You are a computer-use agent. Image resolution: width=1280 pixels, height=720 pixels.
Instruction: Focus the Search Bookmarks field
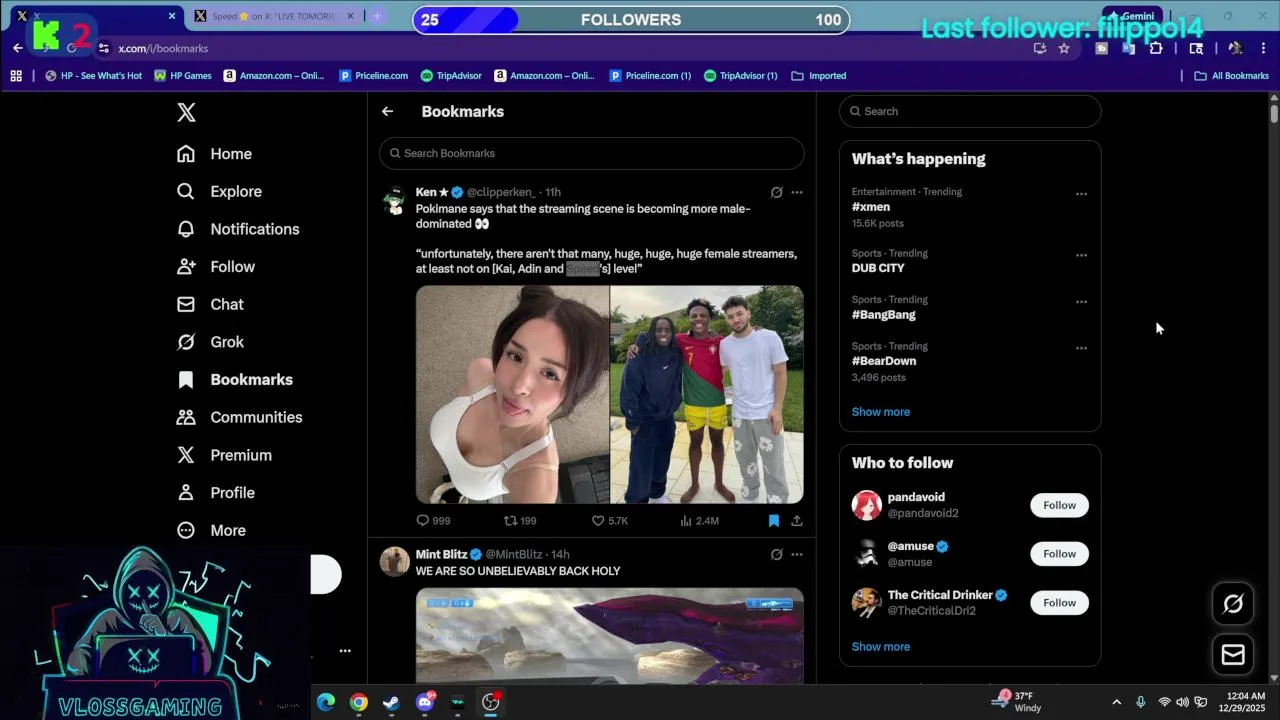591,153
